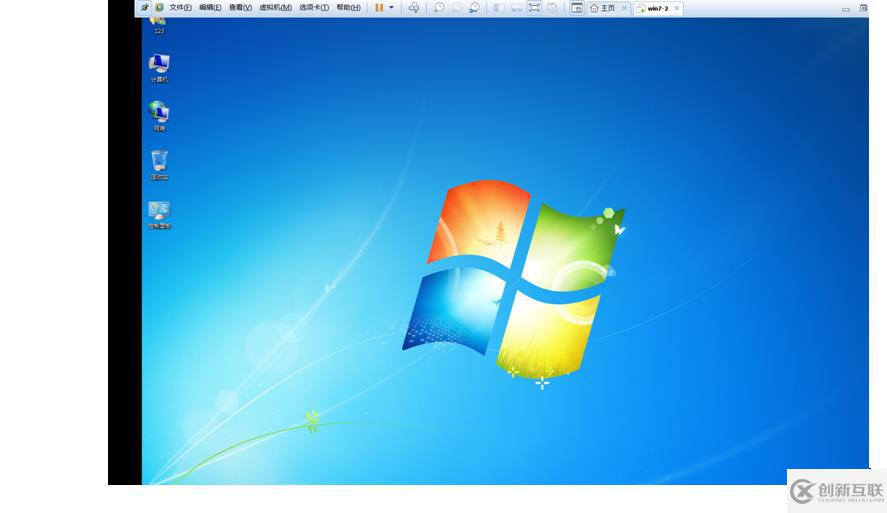
Task: Click the revert to snapshot icon
Action: tap(457, 7)
